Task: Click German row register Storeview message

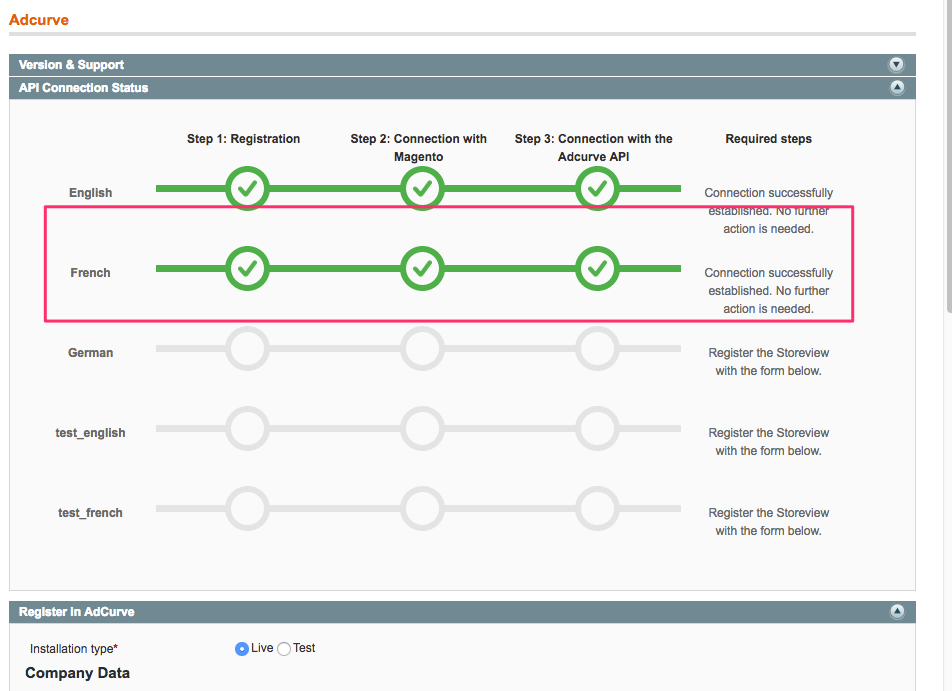Action: click(769, 362)
